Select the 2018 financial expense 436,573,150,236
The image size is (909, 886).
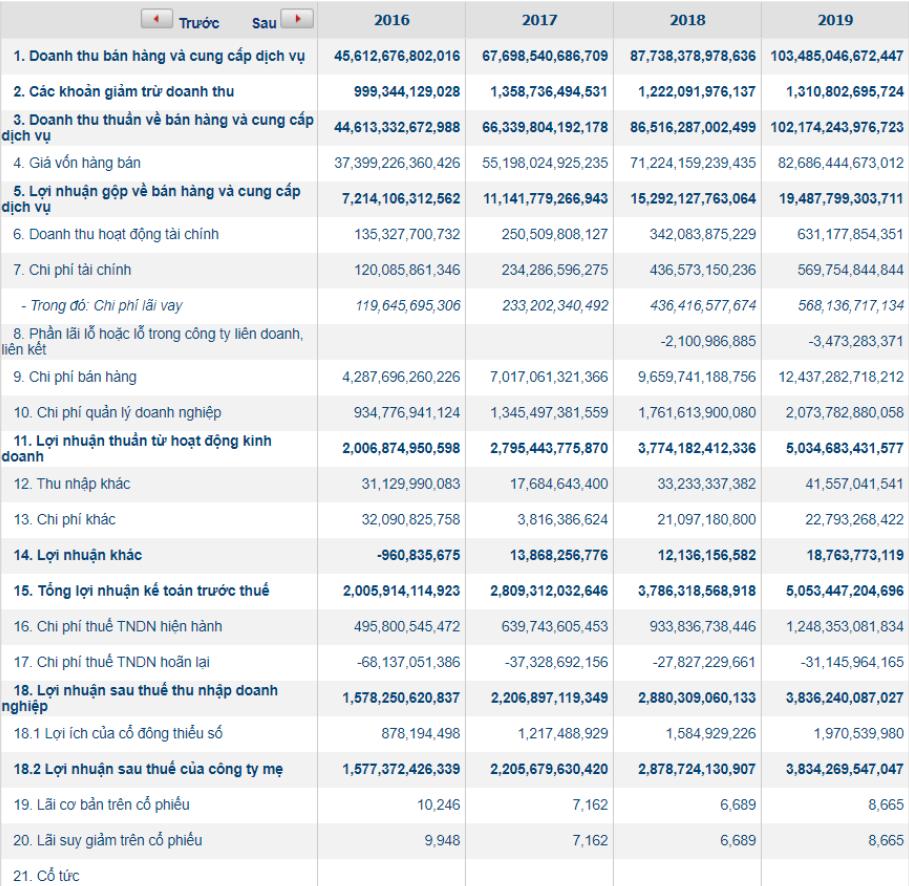(x=703, y=270)
